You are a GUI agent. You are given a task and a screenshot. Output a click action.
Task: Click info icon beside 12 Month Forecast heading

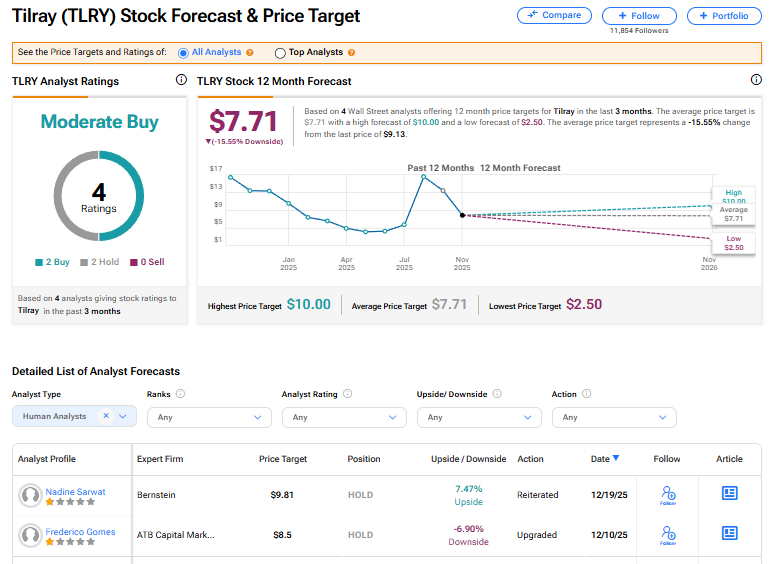click(755, 80)
